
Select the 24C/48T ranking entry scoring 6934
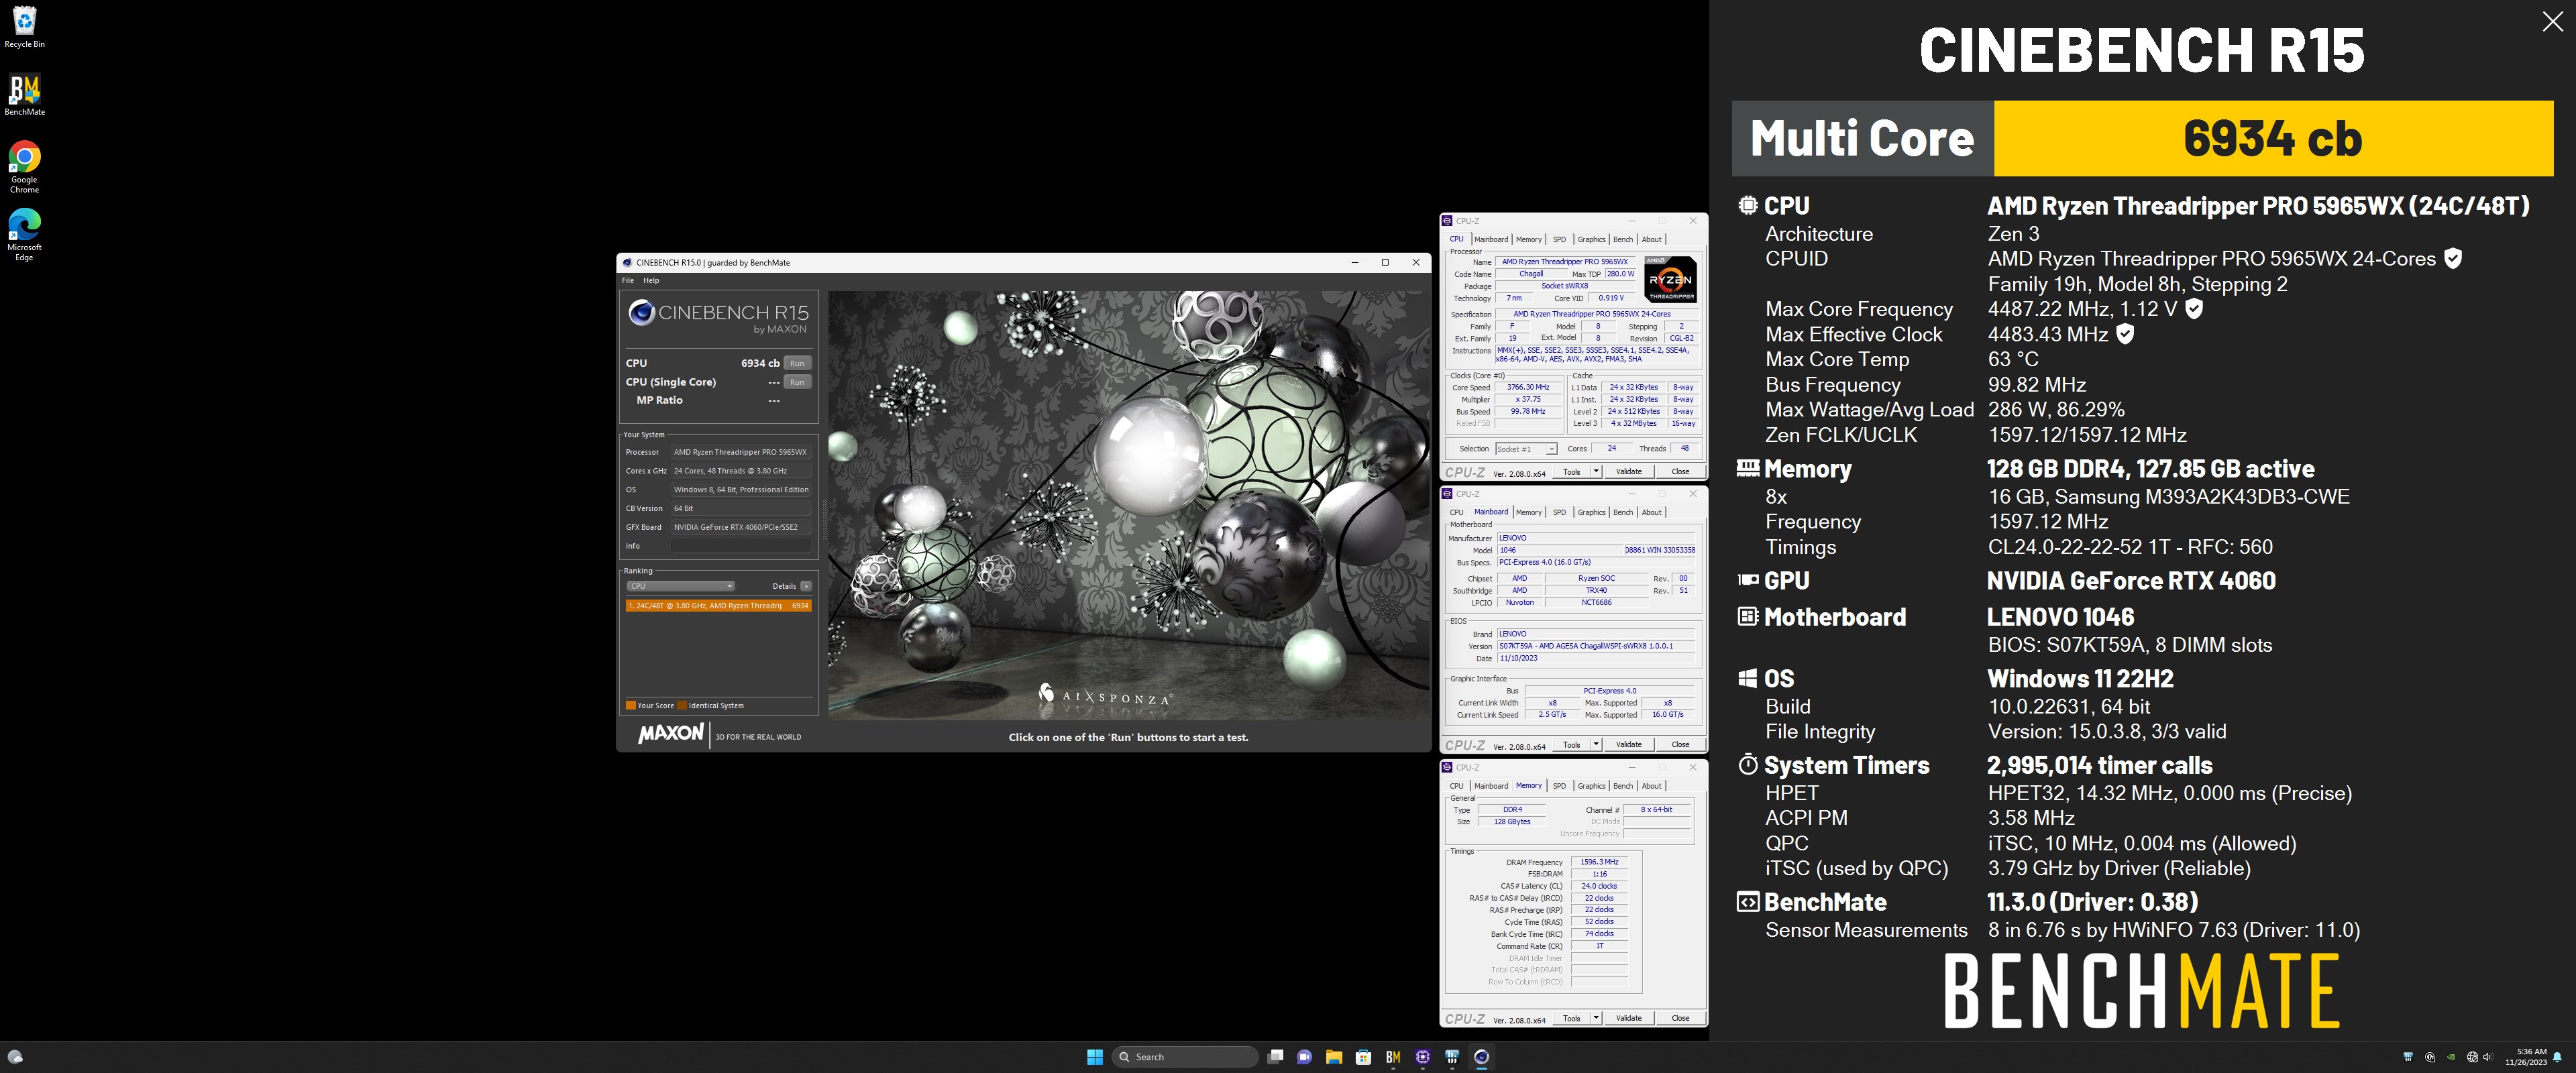point(718,606)
